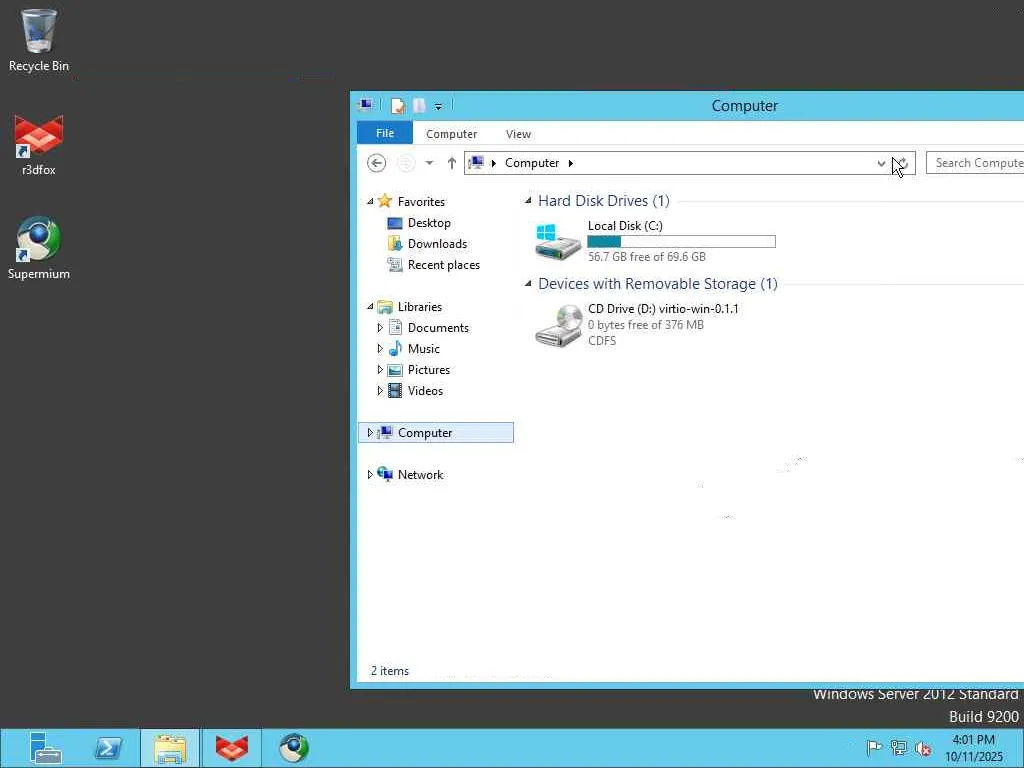This screenshot has height=768, width=1024.
Task: Open the address bar previous locations dropdown
Action: 881,163
